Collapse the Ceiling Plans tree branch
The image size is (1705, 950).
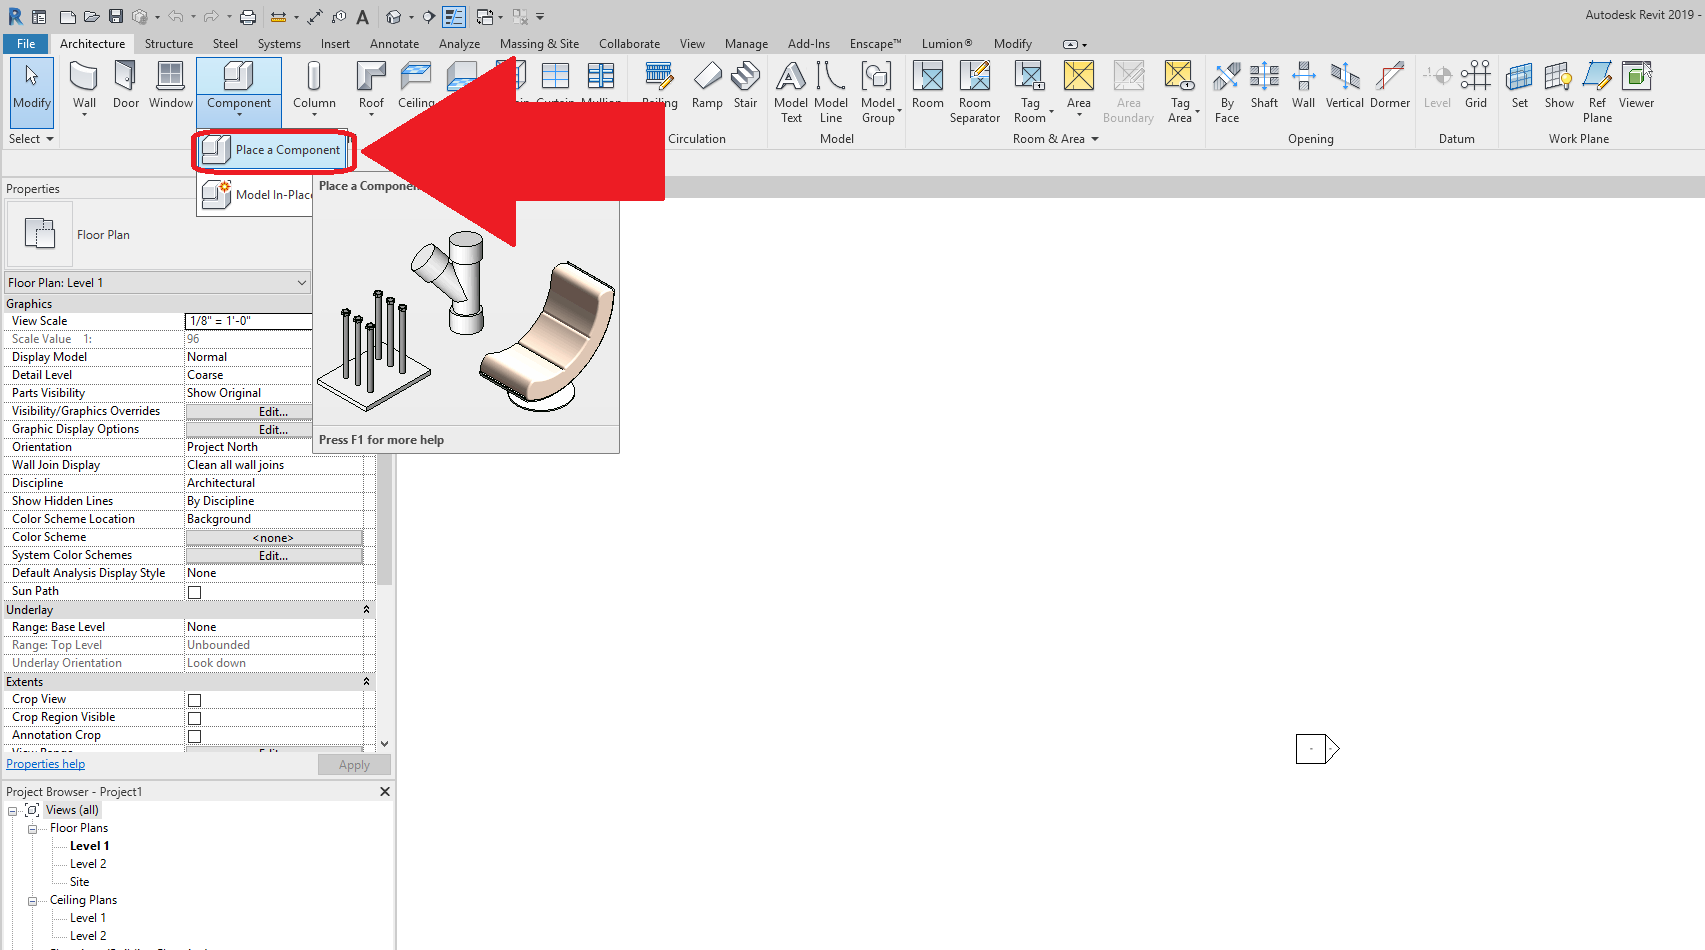(33, 899)
